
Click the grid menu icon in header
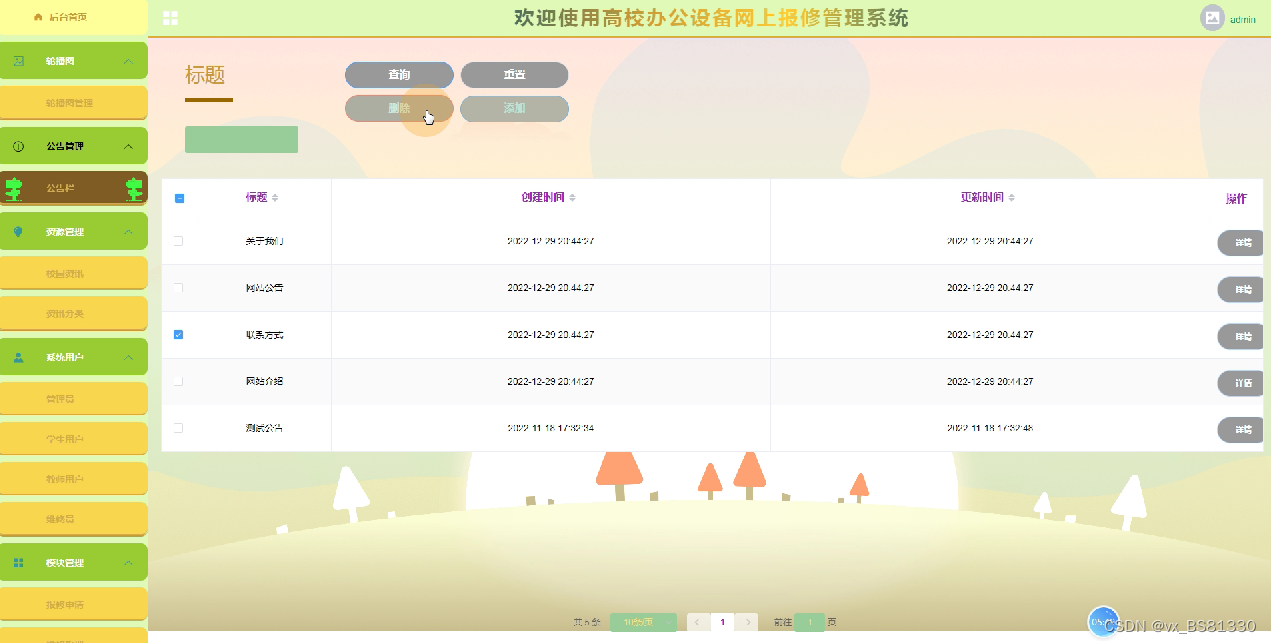(x=170, y=18)
